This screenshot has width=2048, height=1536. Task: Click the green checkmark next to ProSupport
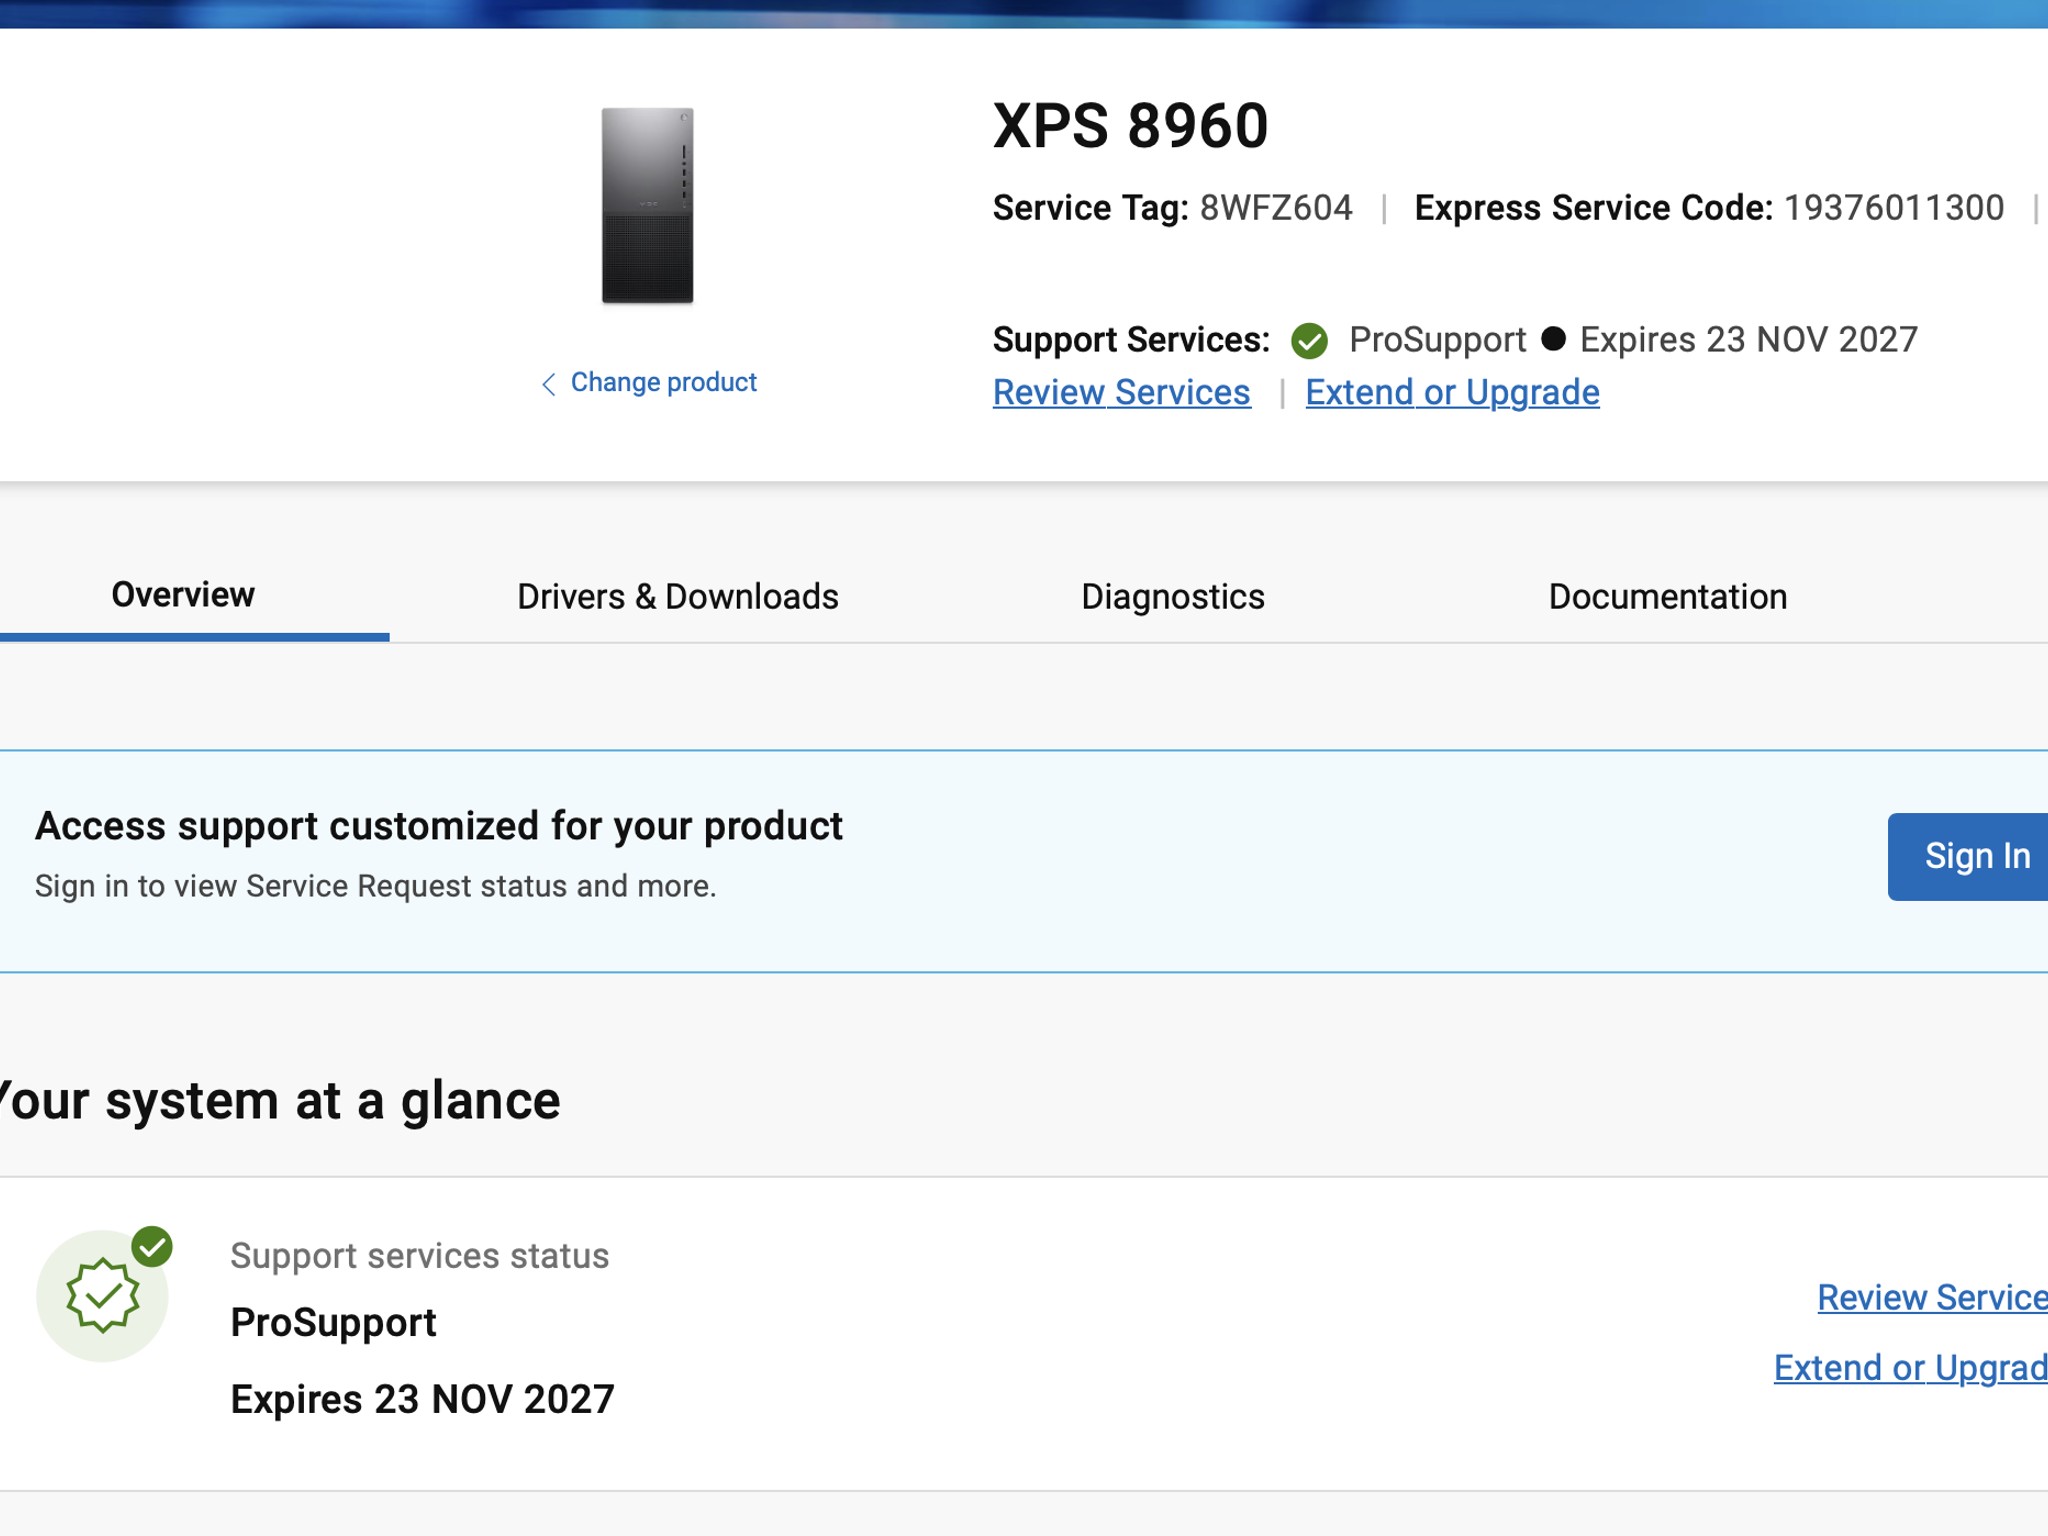click(x=1309, y=341)
